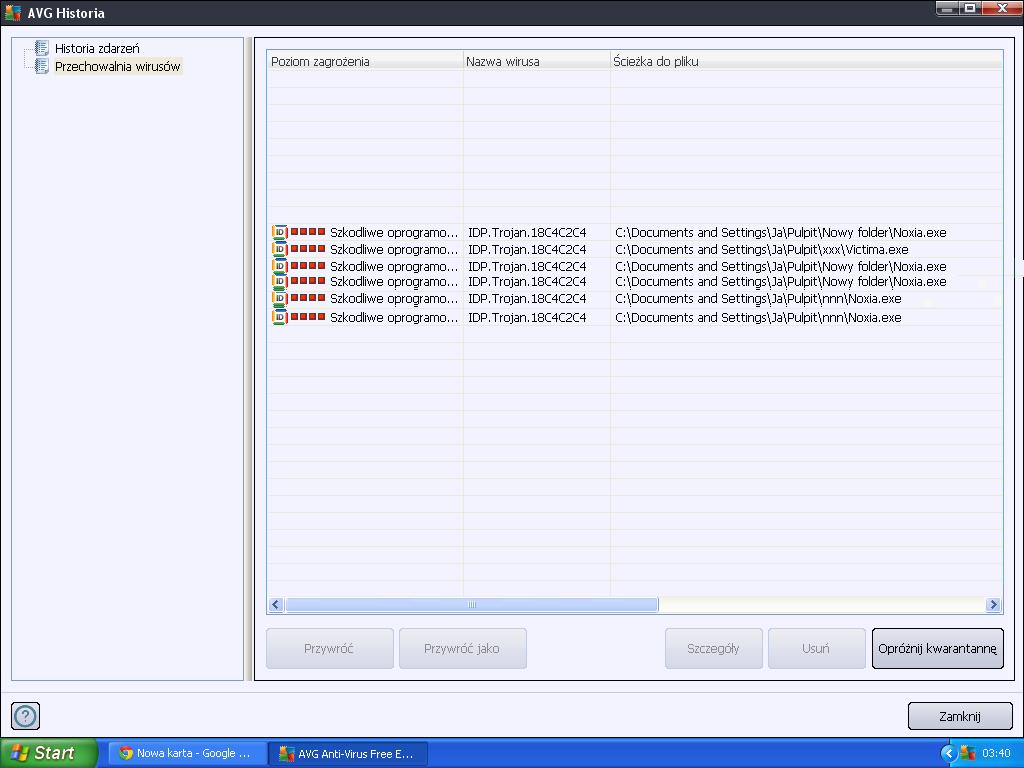The height and width of the screenshot is (768, 1024).
Task: Open the Historia zdarzeń tree item
Action: [x=97, y=48]
